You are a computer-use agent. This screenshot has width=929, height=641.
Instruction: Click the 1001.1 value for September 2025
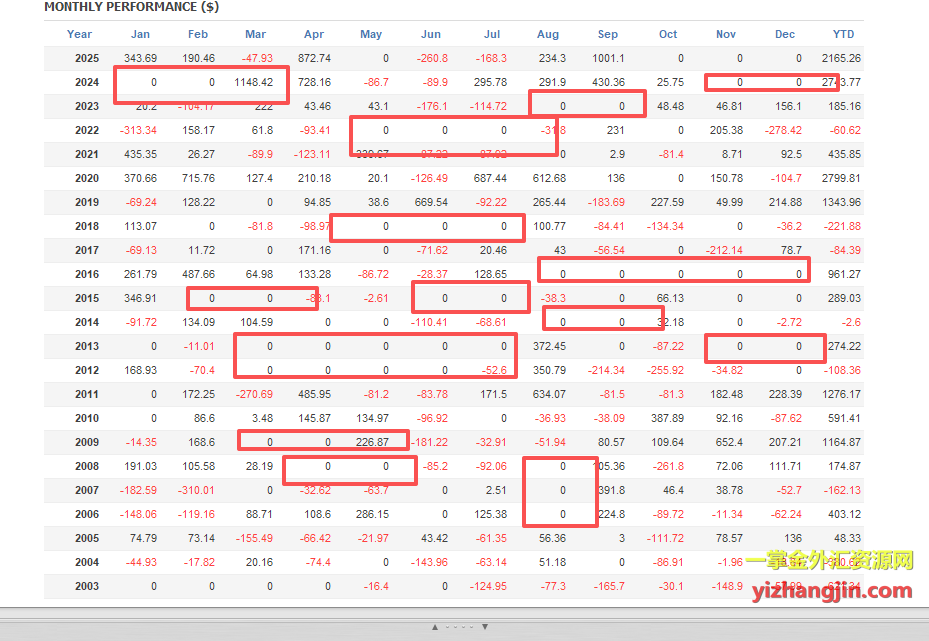(x=607, y=58)
